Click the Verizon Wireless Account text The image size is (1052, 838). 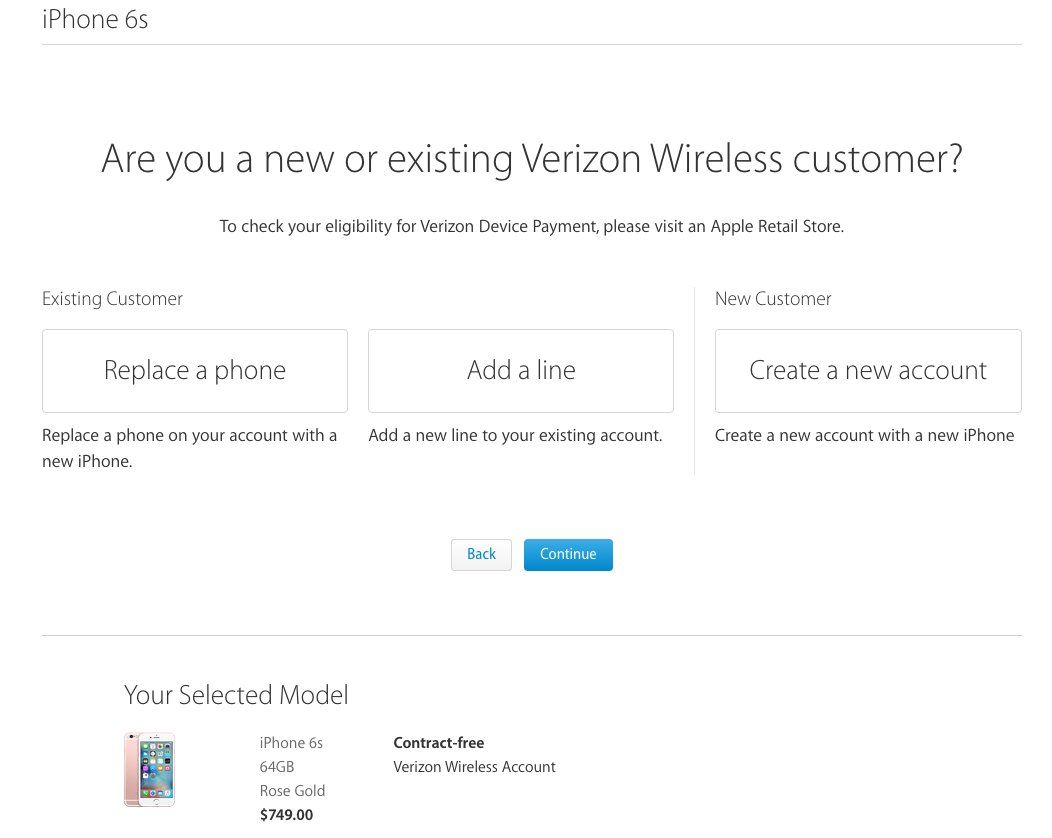pos(474,767)
